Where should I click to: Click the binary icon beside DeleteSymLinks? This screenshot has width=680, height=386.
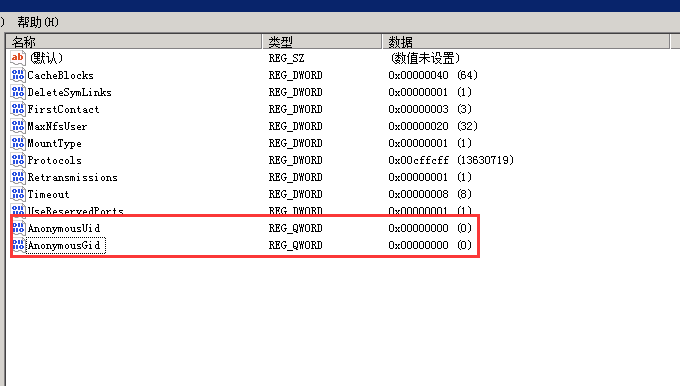18,92
